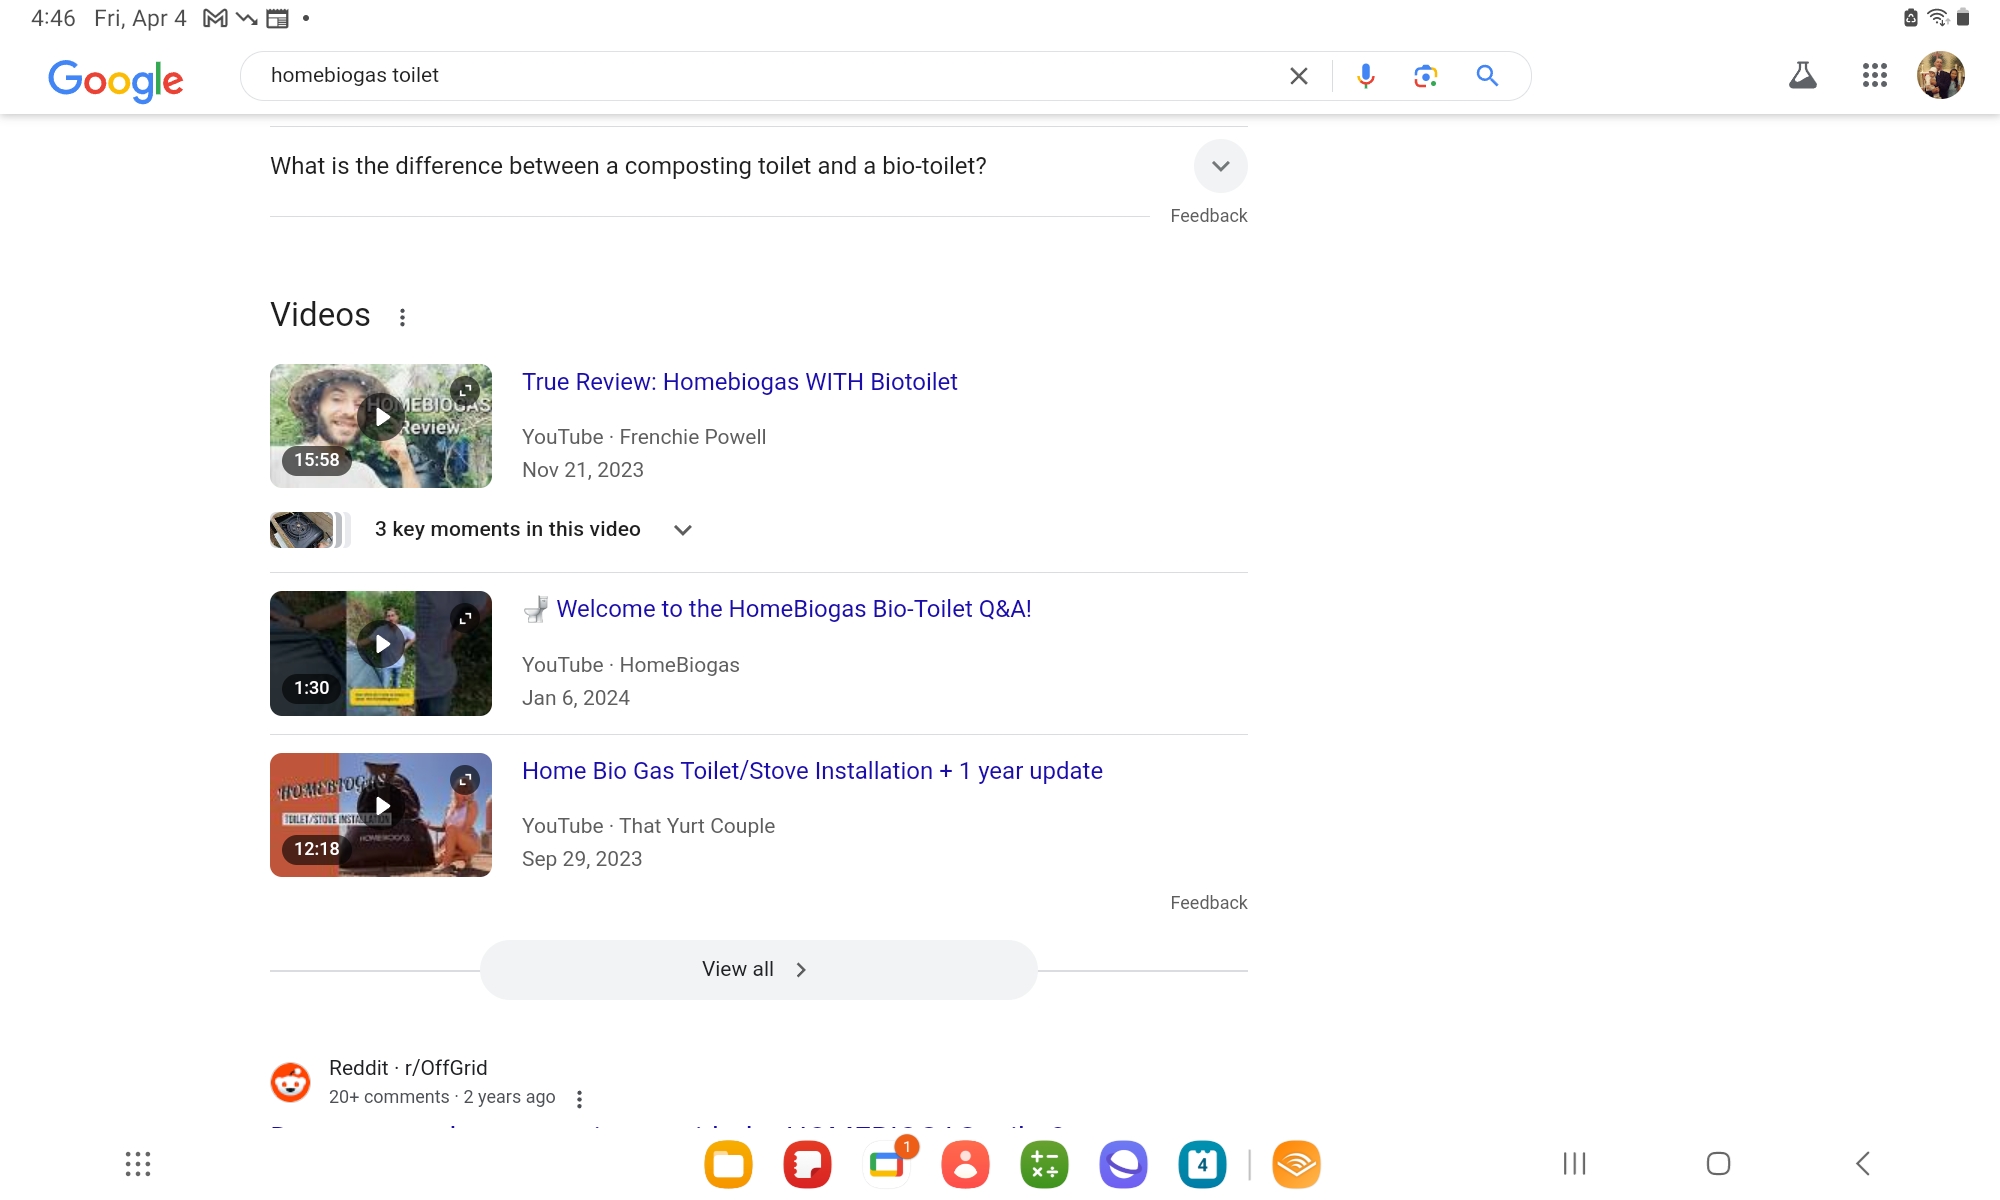
Task: Click the blue search magnifier icon
Action: tap(1487, 76)
